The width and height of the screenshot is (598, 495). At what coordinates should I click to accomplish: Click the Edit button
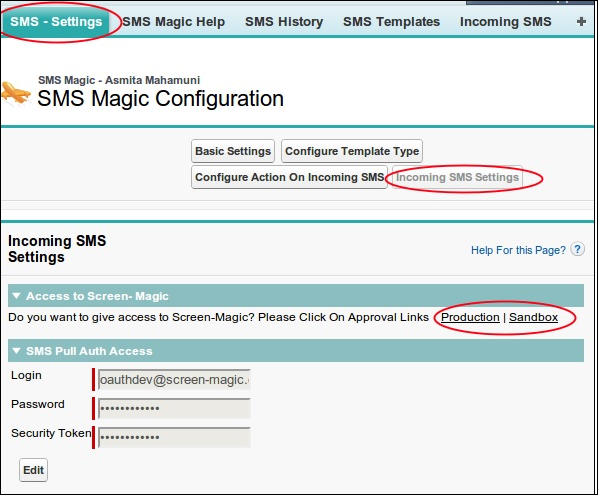click(34, 470)
